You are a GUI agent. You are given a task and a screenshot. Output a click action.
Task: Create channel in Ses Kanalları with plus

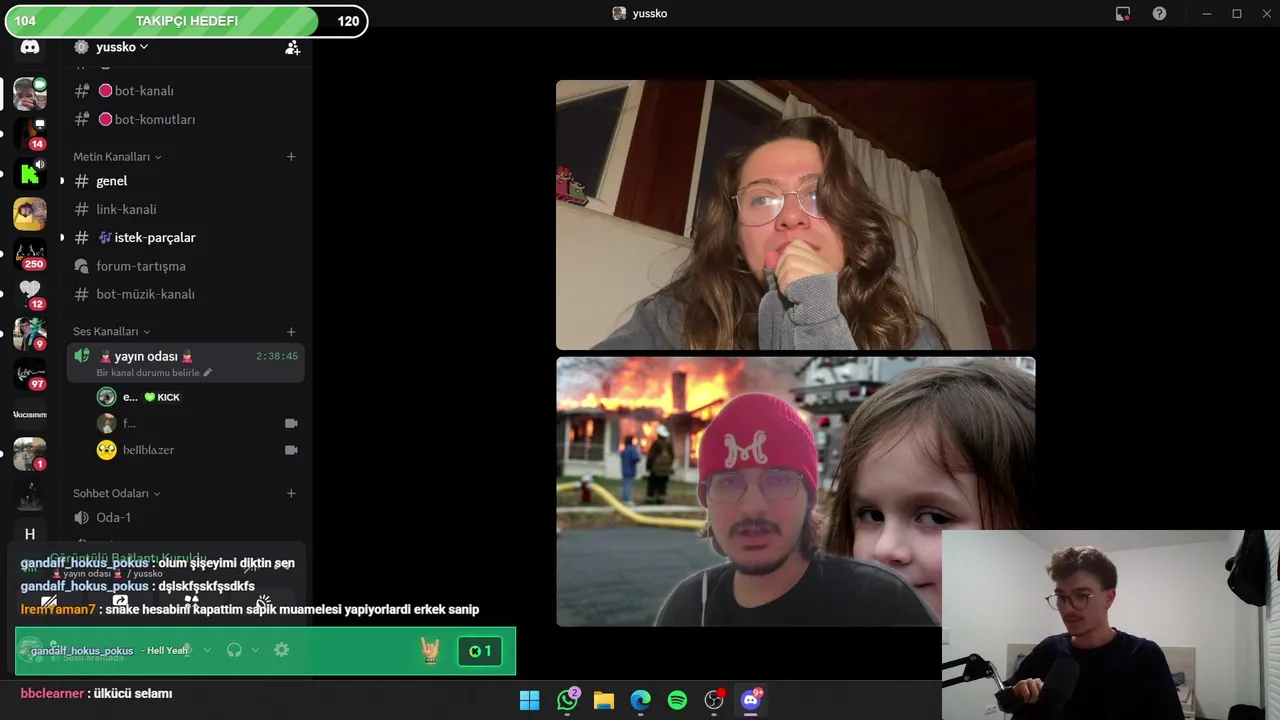tap(291, 332)
